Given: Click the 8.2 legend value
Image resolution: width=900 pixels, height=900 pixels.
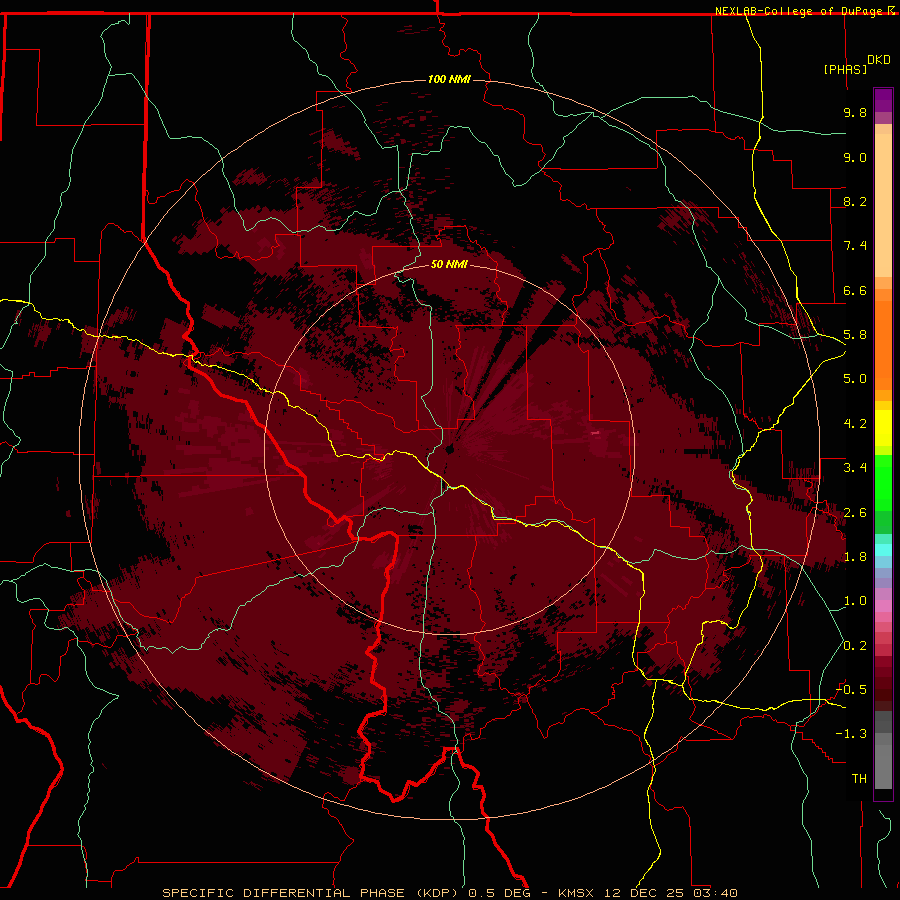Looking at the screenshot, I should (x=855, y=201).
